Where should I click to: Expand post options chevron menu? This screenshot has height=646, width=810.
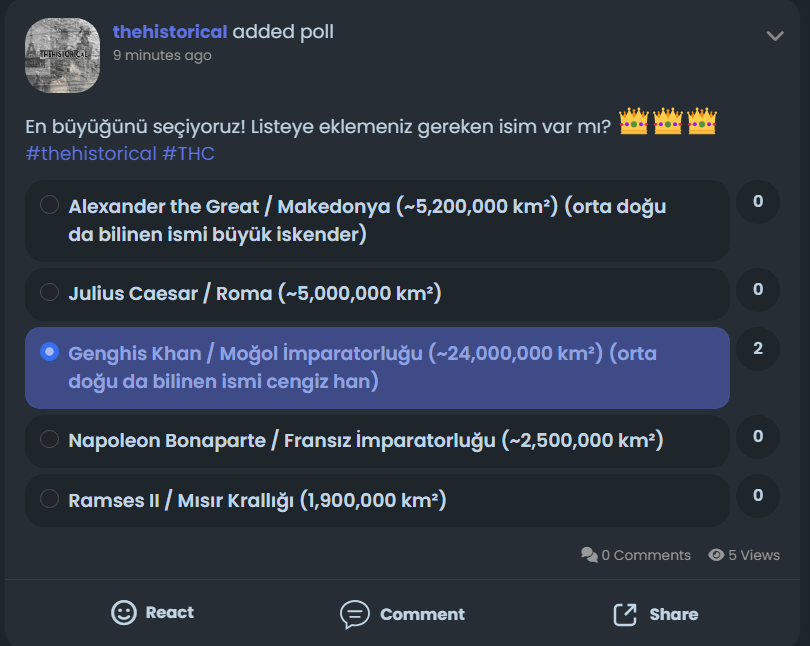tap(775, 36)
